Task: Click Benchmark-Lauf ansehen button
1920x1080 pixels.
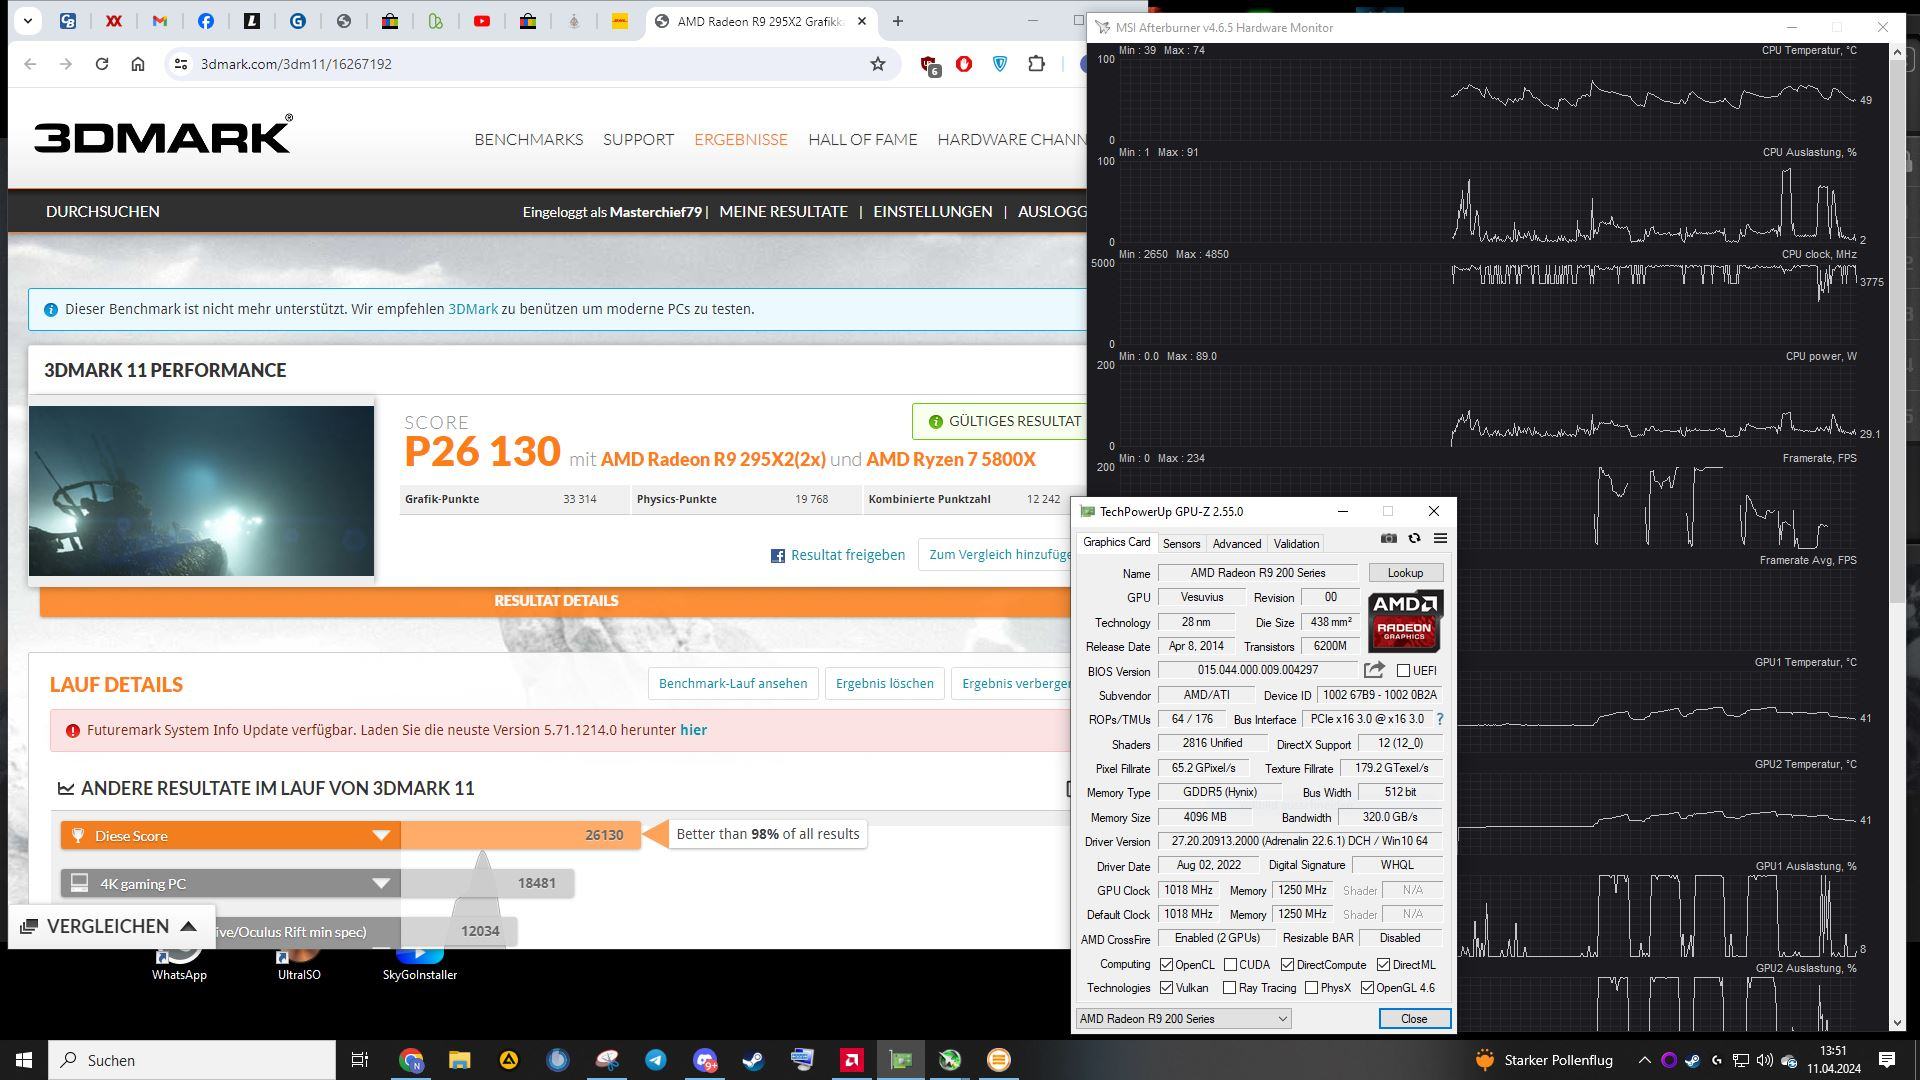Action: pyautogui.click(x=733, y=684)
